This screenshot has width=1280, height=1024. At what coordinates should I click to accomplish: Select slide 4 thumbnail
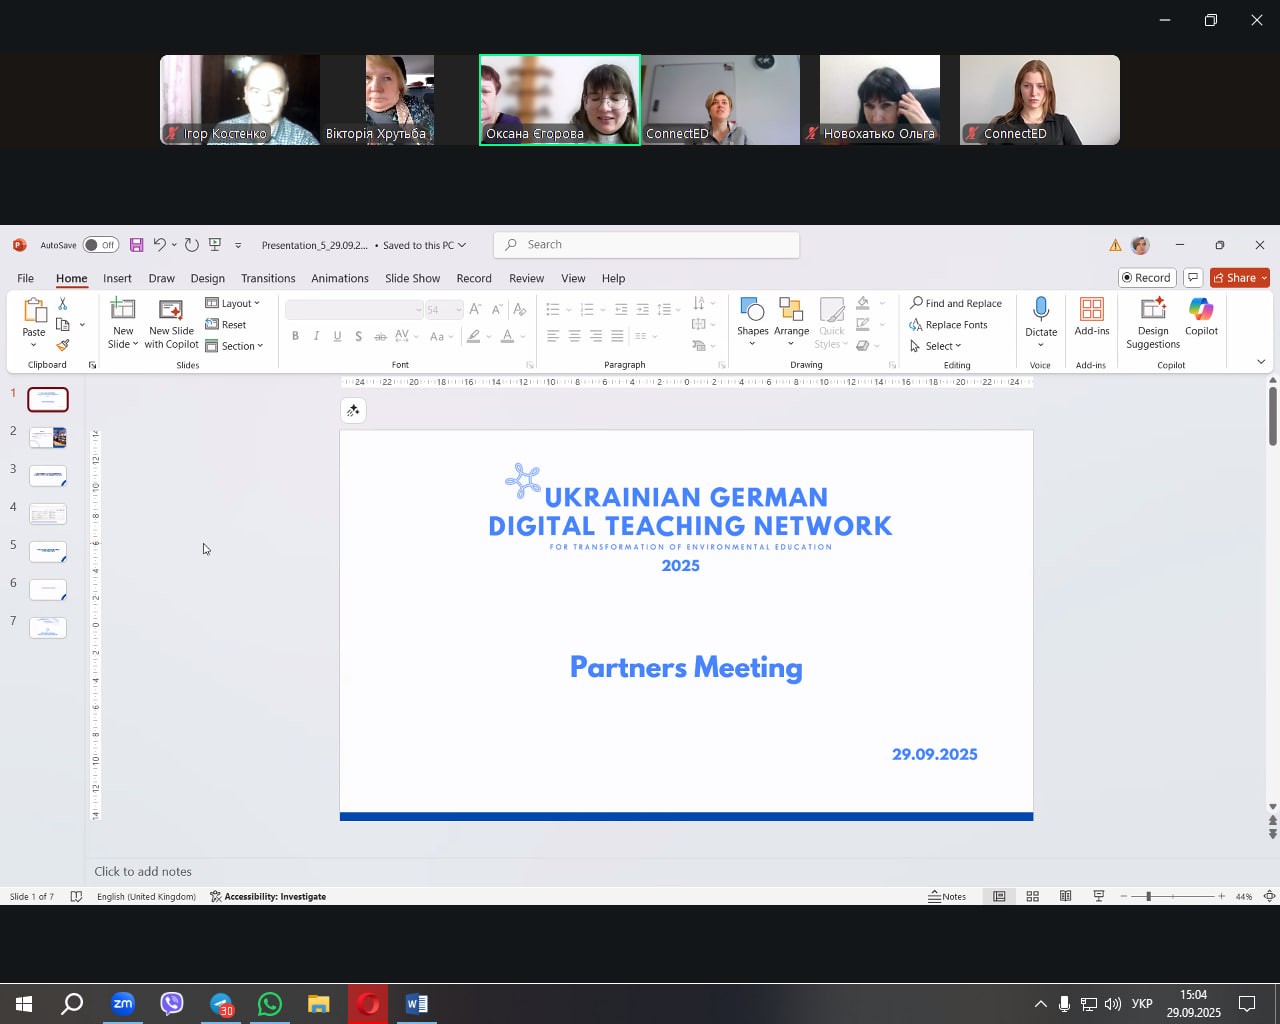[48, 514]
